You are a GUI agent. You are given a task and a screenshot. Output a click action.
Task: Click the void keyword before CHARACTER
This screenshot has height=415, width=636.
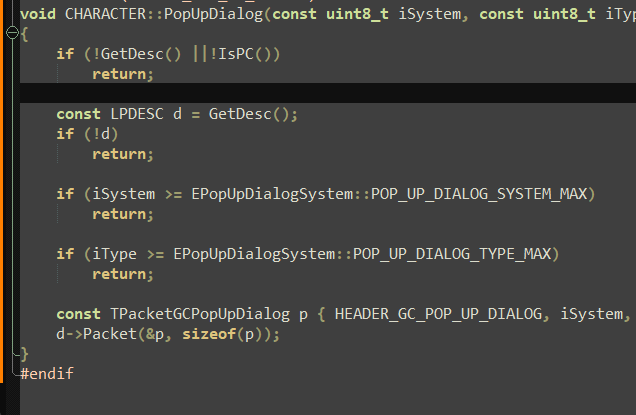point(38,14)
